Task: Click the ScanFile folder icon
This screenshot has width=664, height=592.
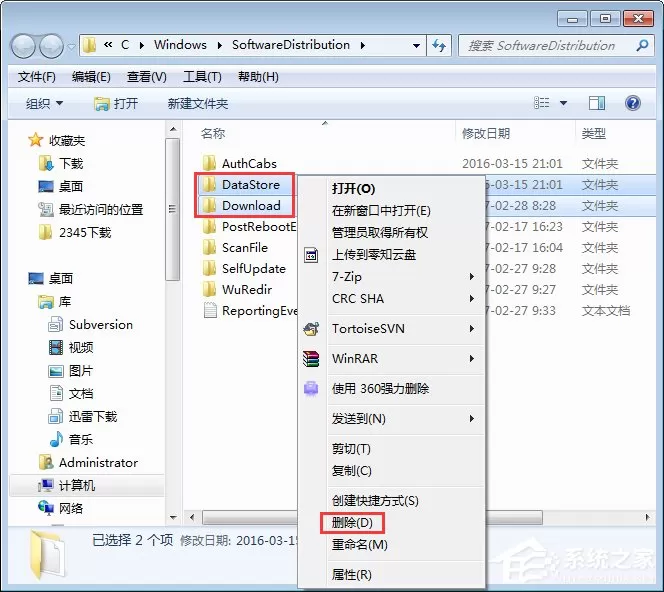Action: [209, 247]
